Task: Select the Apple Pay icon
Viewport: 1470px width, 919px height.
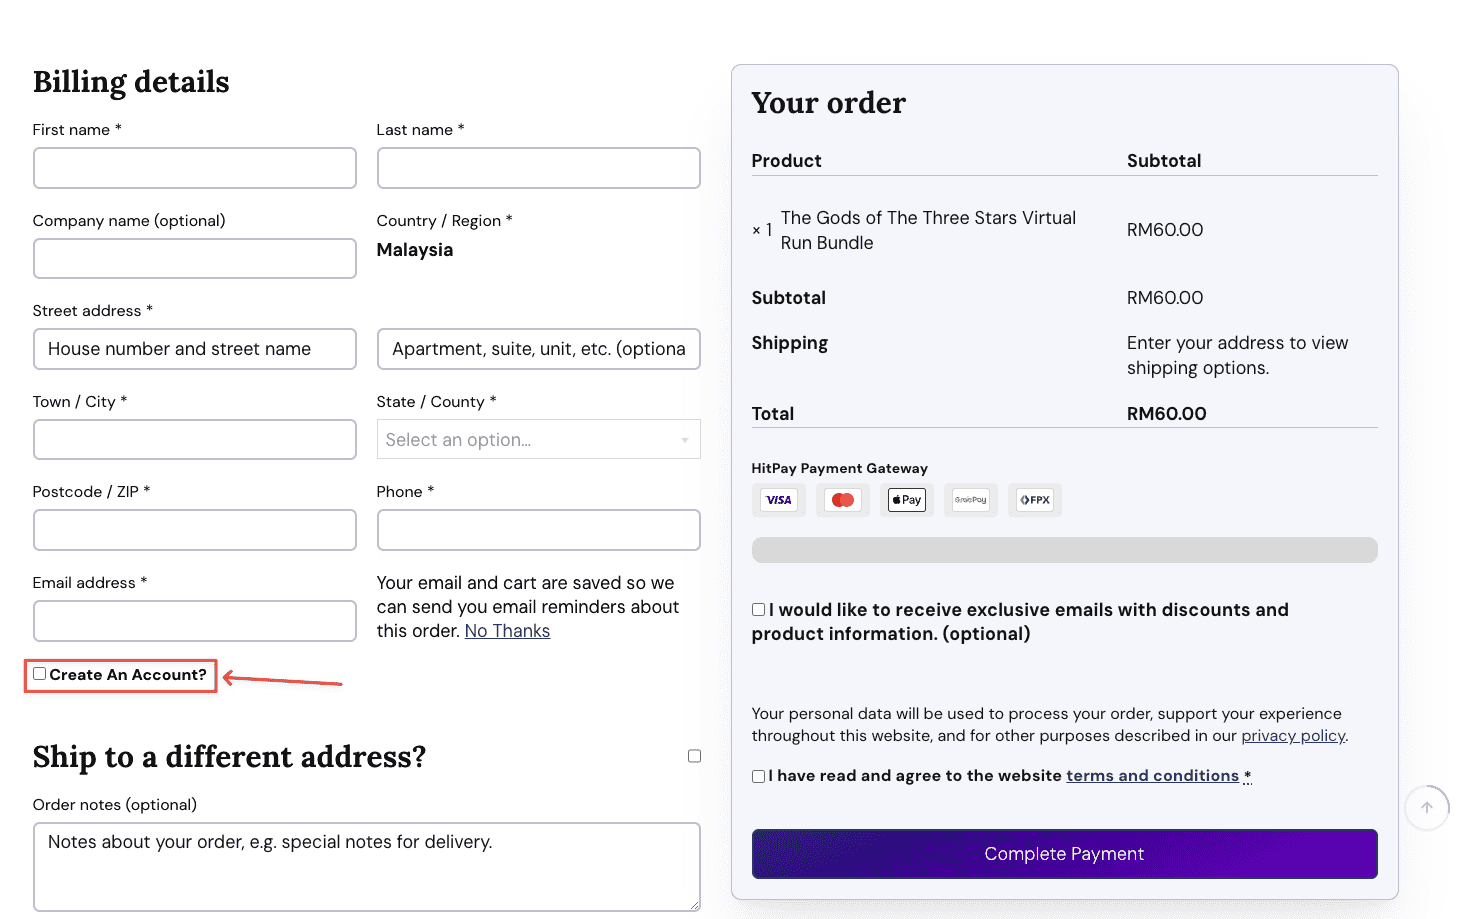Action: [907, 500]
